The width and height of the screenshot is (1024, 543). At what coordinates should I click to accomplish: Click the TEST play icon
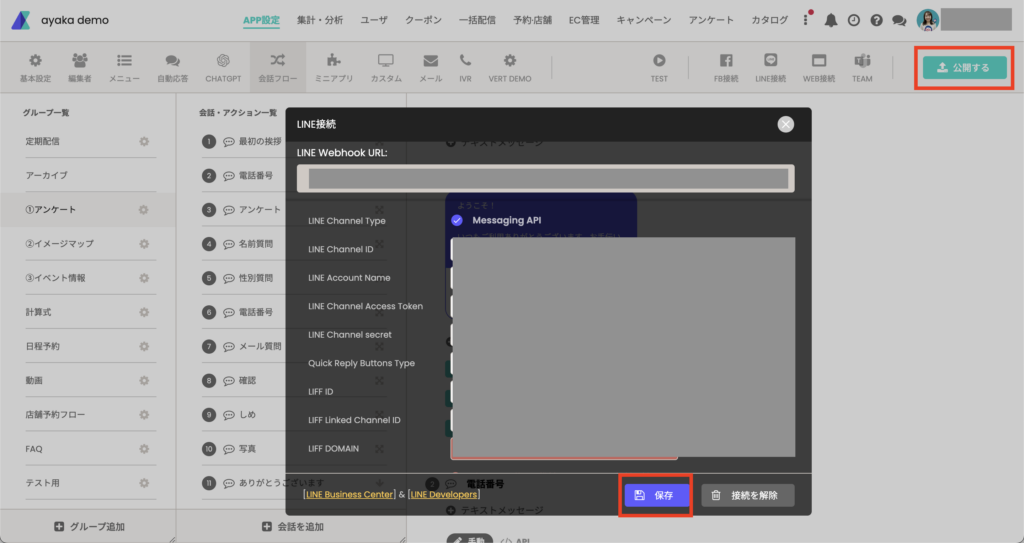[x=659, y=61]
